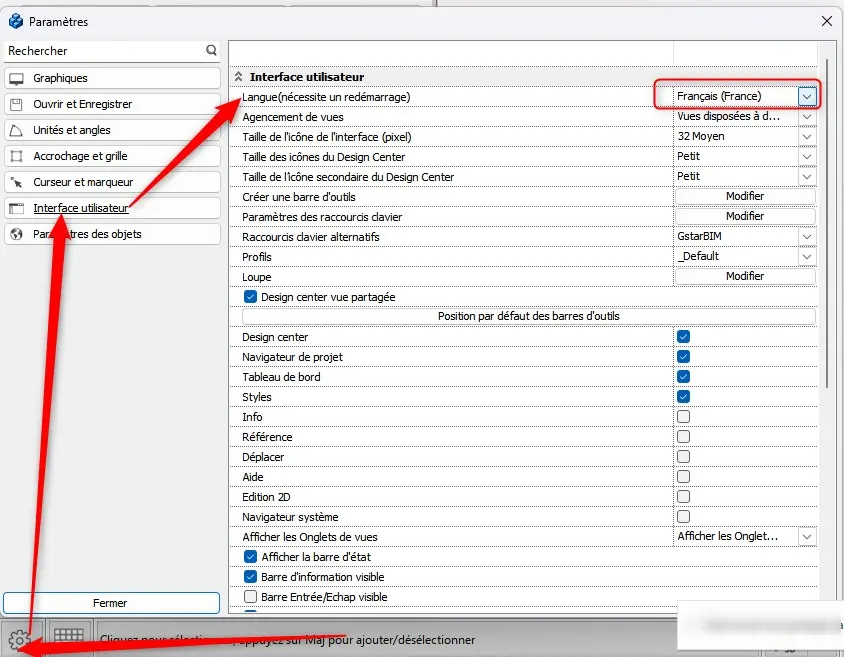Open the Ouvrir et Enregistrer category
Screen dimensions: 844x657
[x=112, y=104]
